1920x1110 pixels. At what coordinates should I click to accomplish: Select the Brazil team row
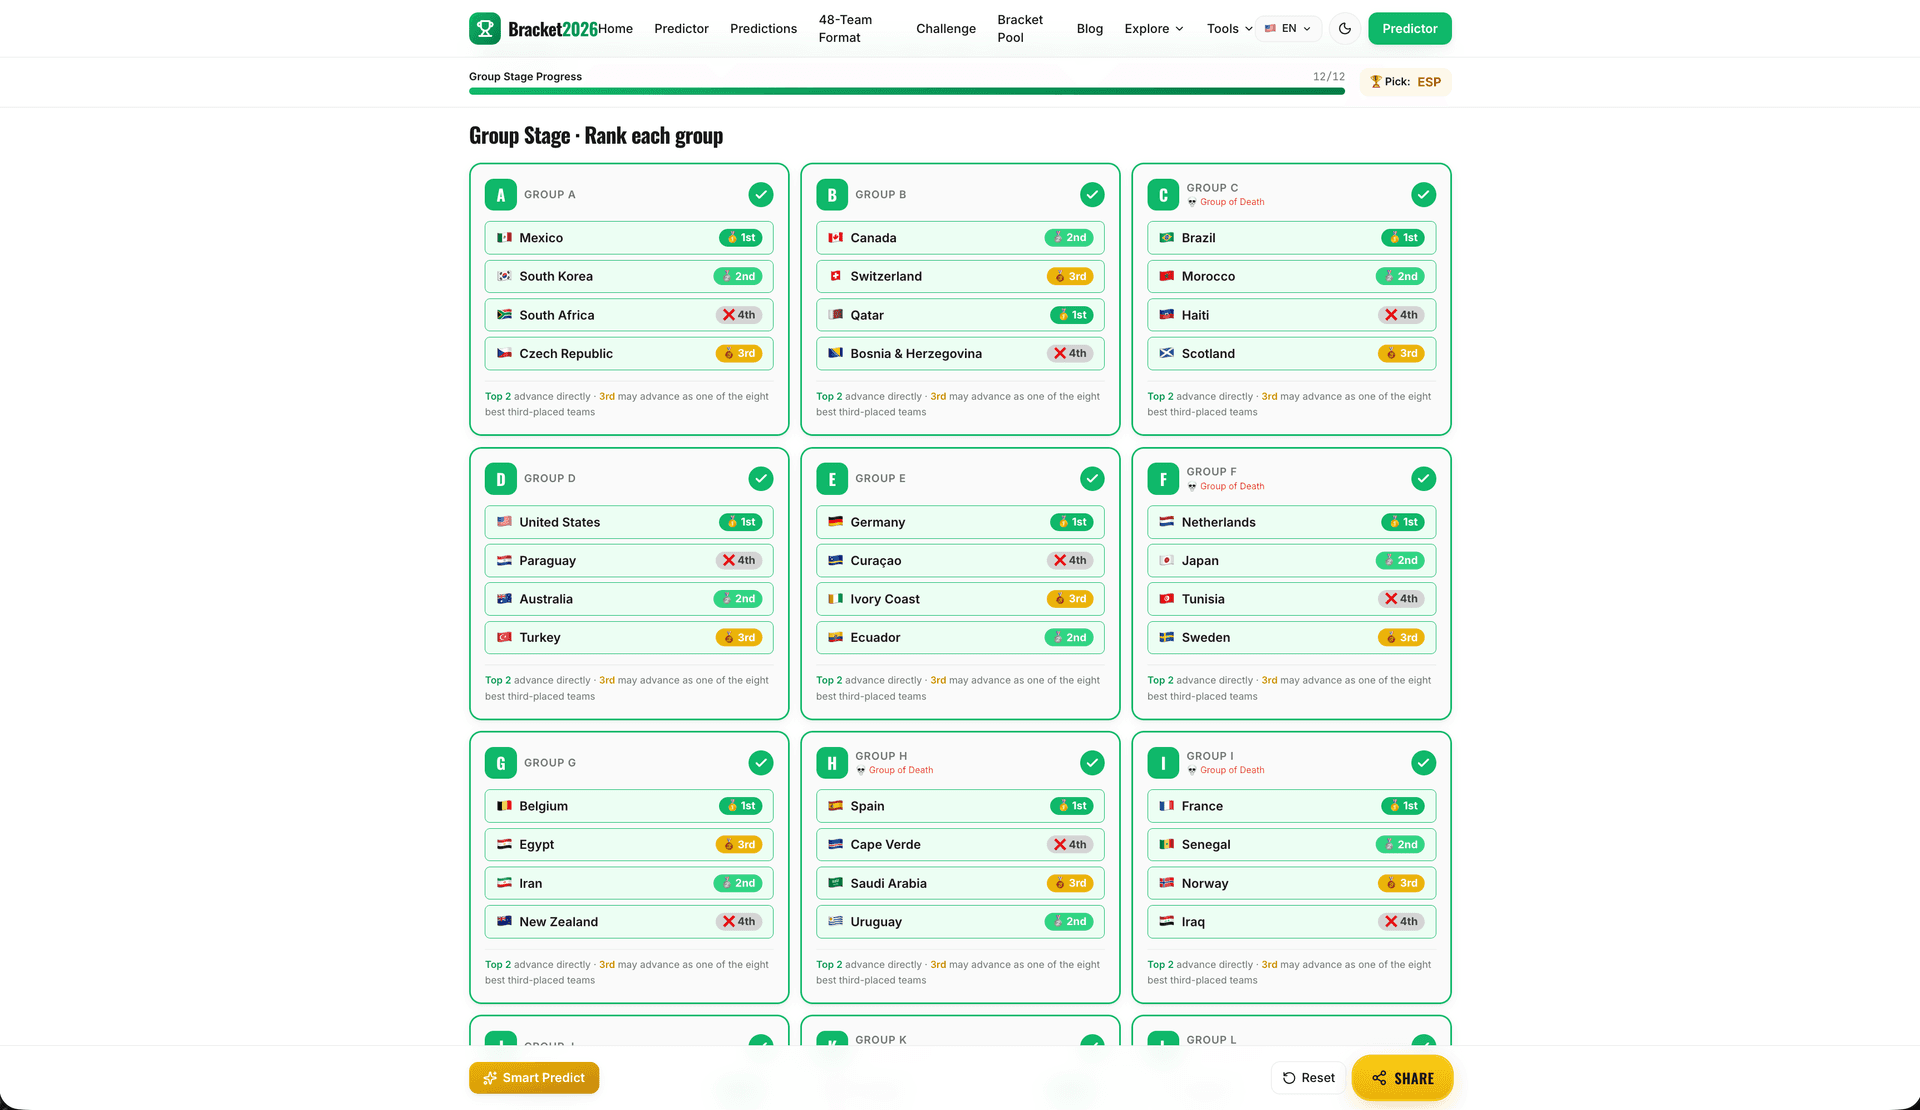(1291, 238)
